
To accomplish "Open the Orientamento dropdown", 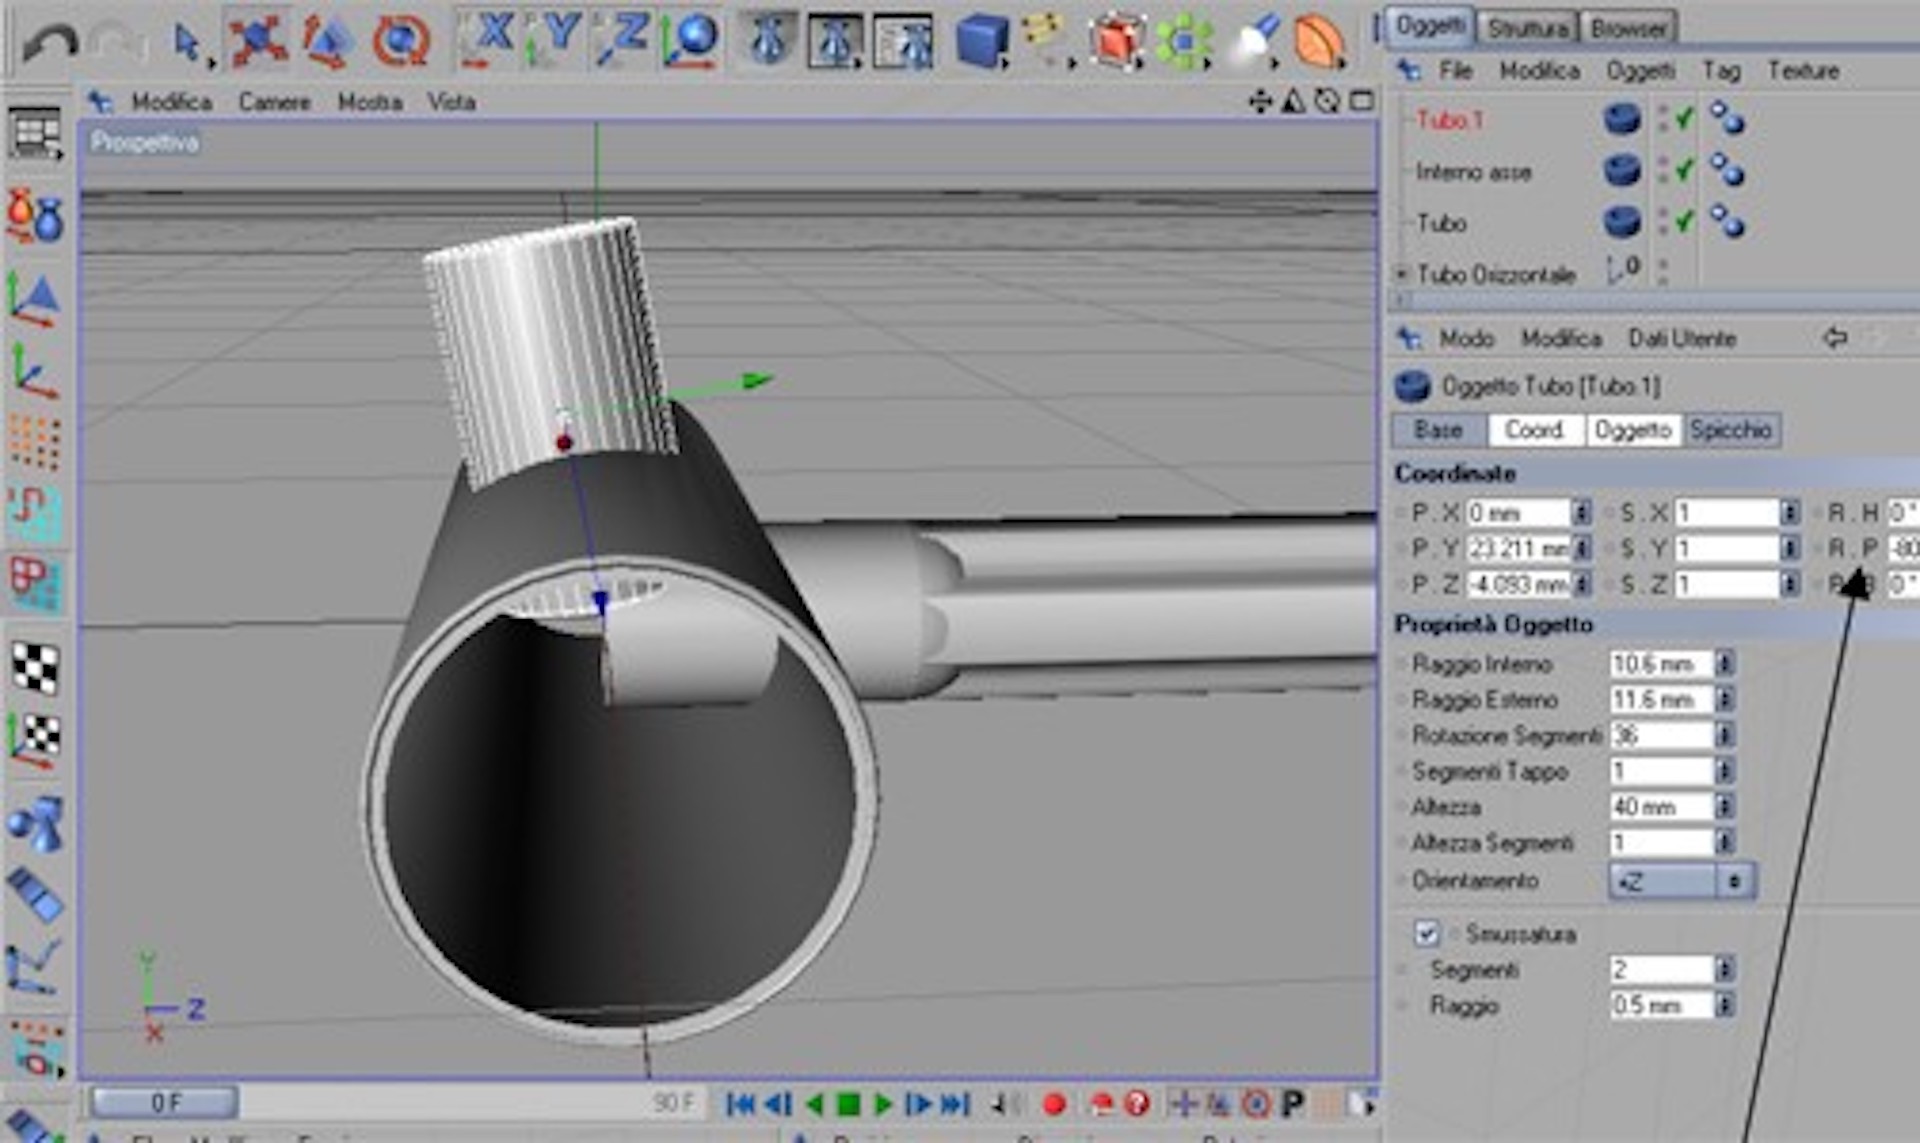I will [1681, 881].
